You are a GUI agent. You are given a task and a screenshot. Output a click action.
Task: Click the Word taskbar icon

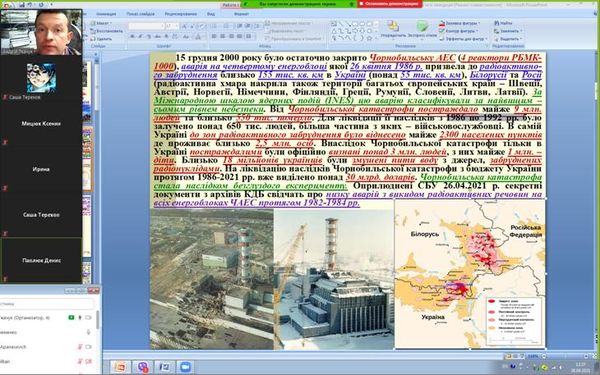click(x=164, y=367)
